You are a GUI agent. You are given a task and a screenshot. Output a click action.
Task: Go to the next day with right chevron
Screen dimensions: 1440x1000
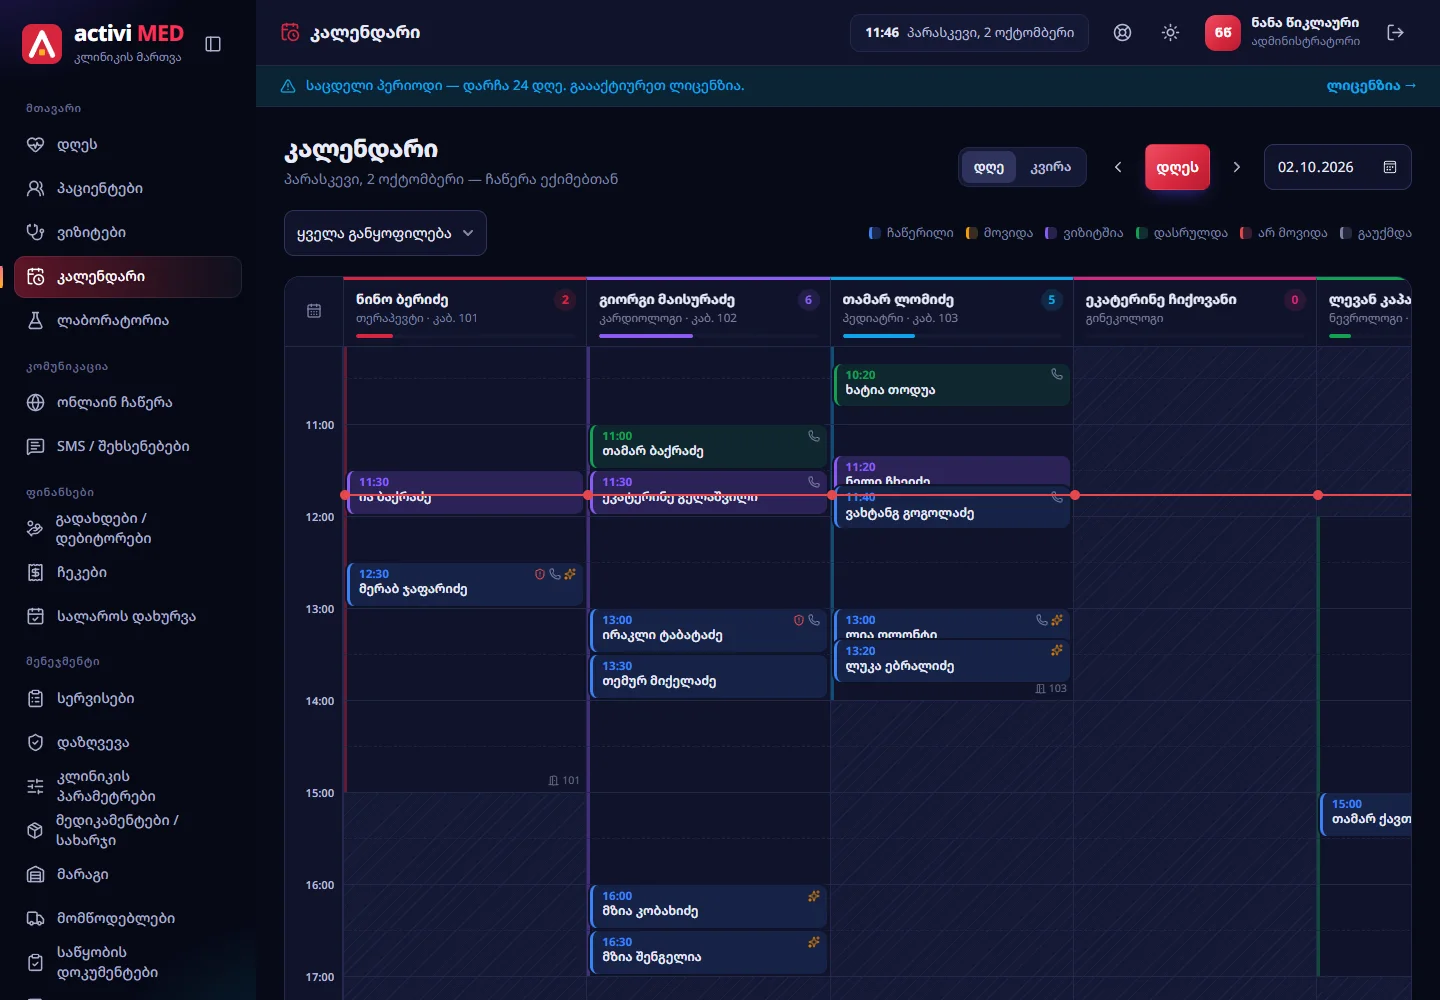(x=1237, y=167)
